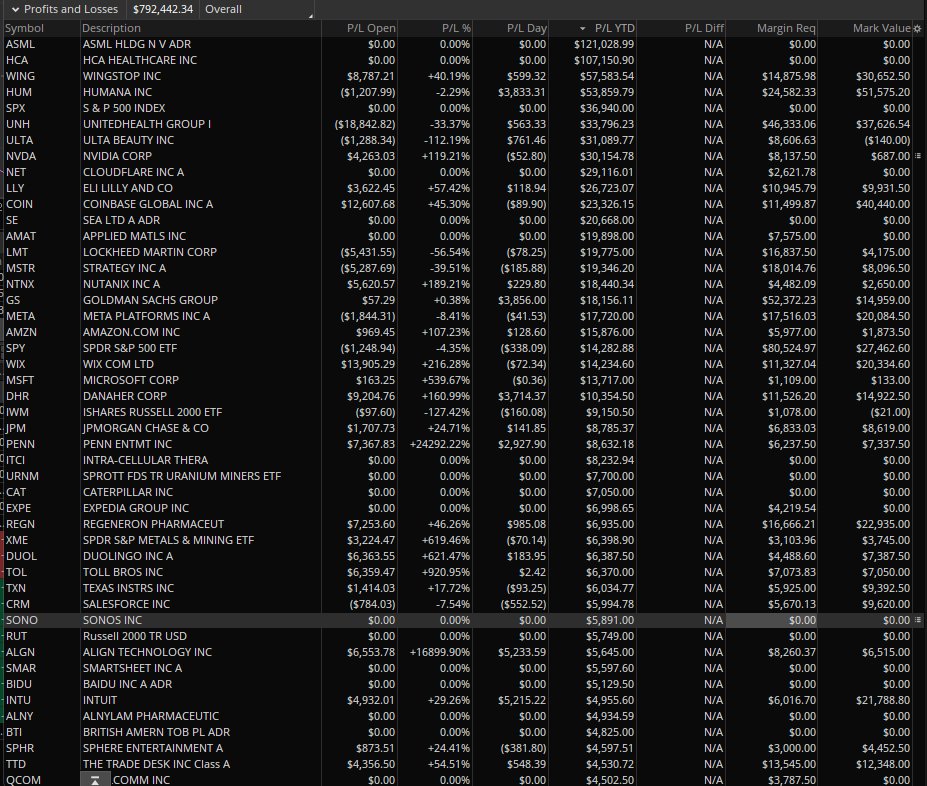Select the LMT symbol

pos(17,252)
